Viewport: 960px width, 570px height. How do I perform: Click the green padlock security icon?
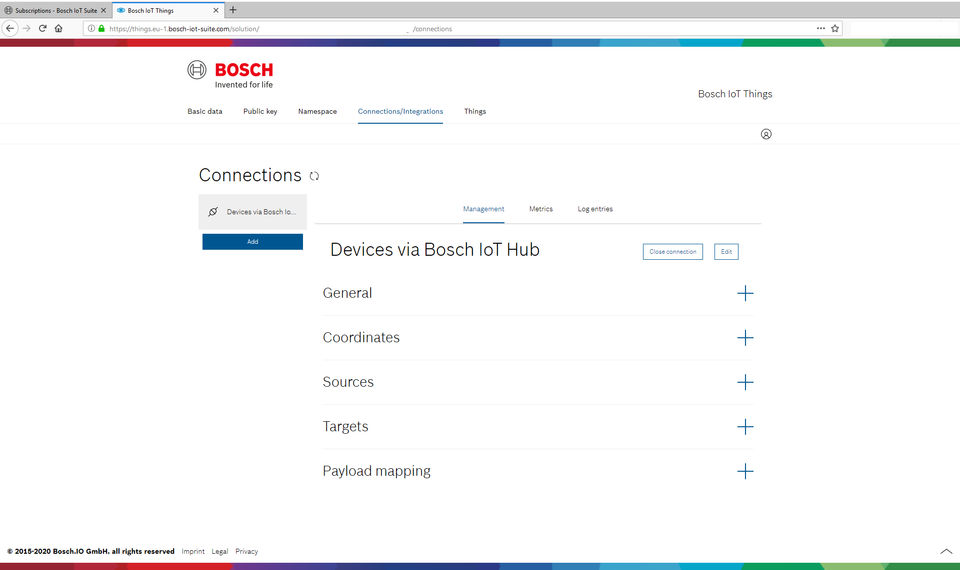(x=102, y=28)
